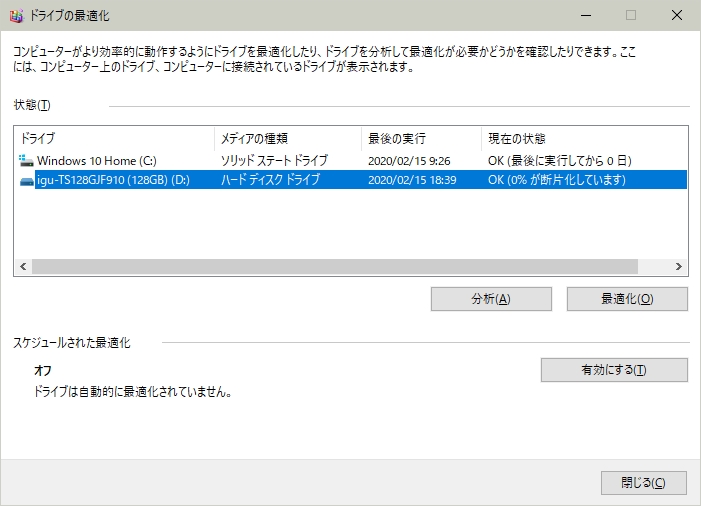Click the 最適化(O) optimize button
Screen dimensions: 701x506
point(627,299)
